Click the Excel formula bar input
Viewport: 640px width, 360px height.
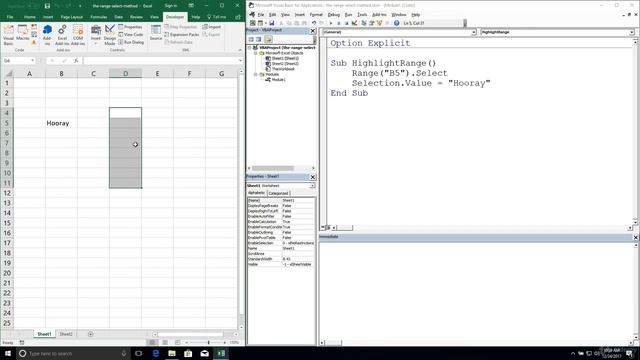pos(160,61)
